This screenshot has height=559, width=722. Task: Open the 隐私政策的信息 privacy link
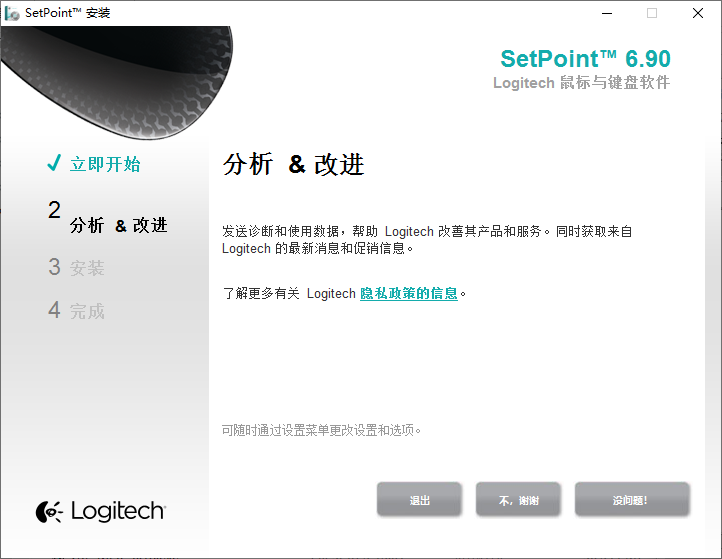(x=408, y=293)
